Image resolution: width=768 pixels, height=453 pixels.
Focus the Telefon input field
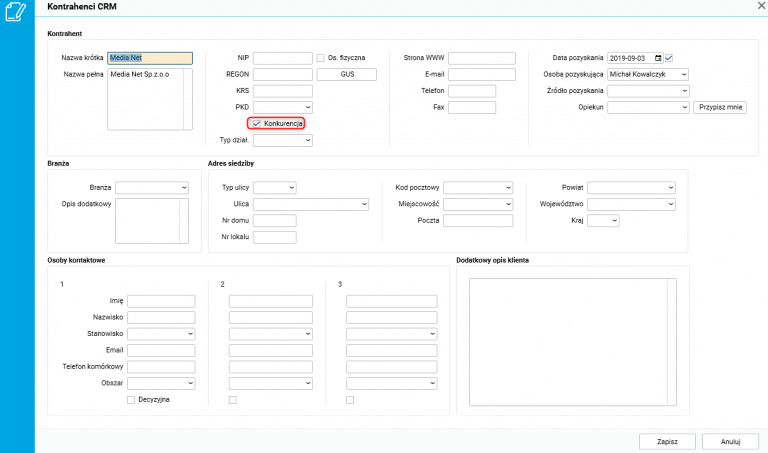pyautogui.click(x=472, y=91)
